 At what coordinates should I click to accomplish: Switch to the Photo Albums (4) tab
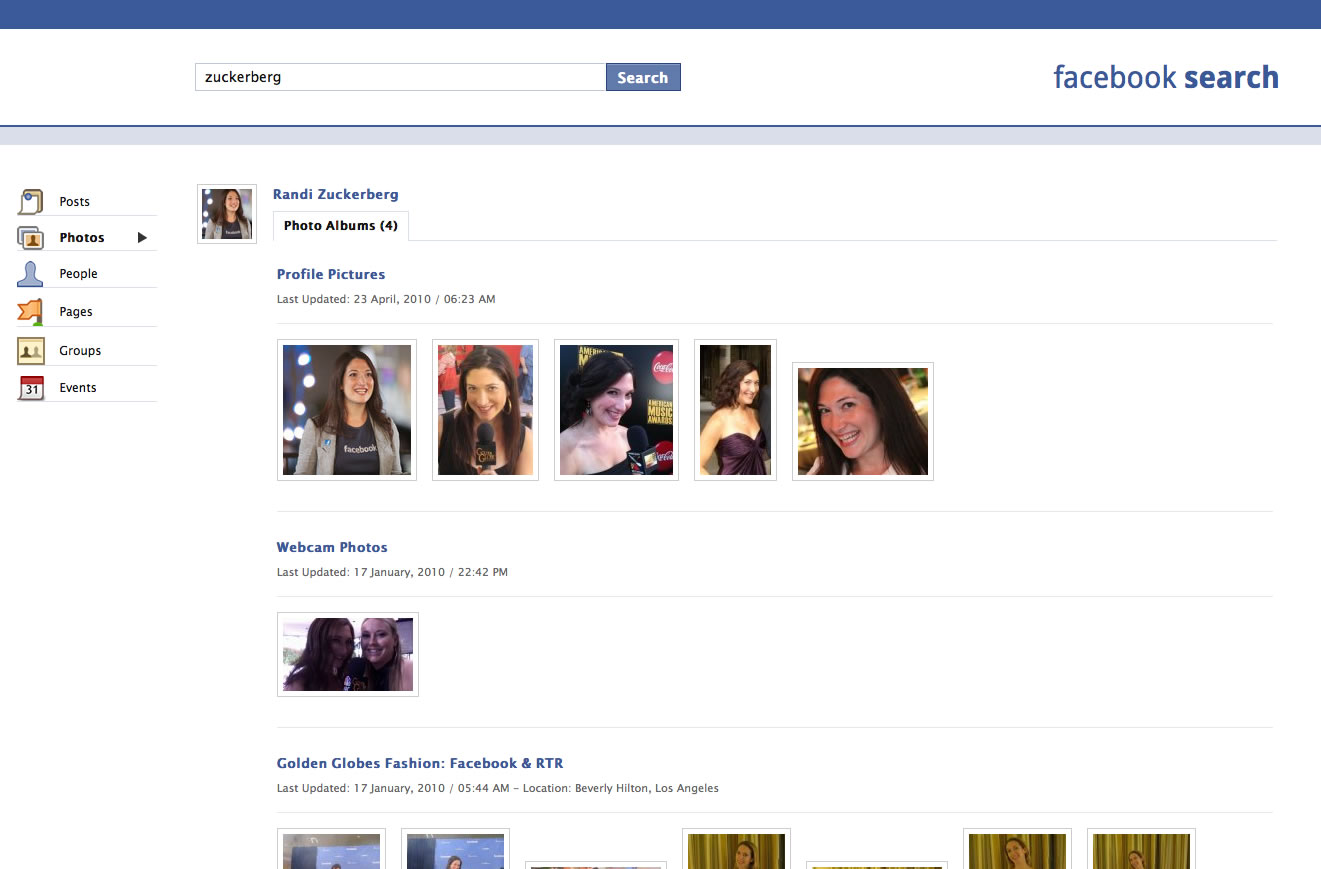341,226
